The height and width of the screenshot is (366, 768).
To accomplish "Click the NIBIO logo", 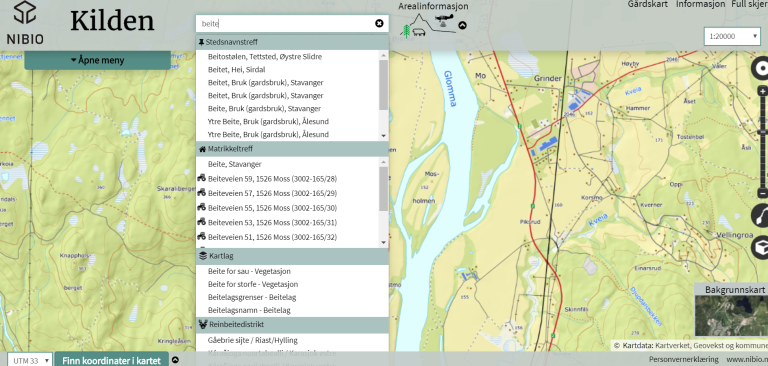I will point(24,23).
